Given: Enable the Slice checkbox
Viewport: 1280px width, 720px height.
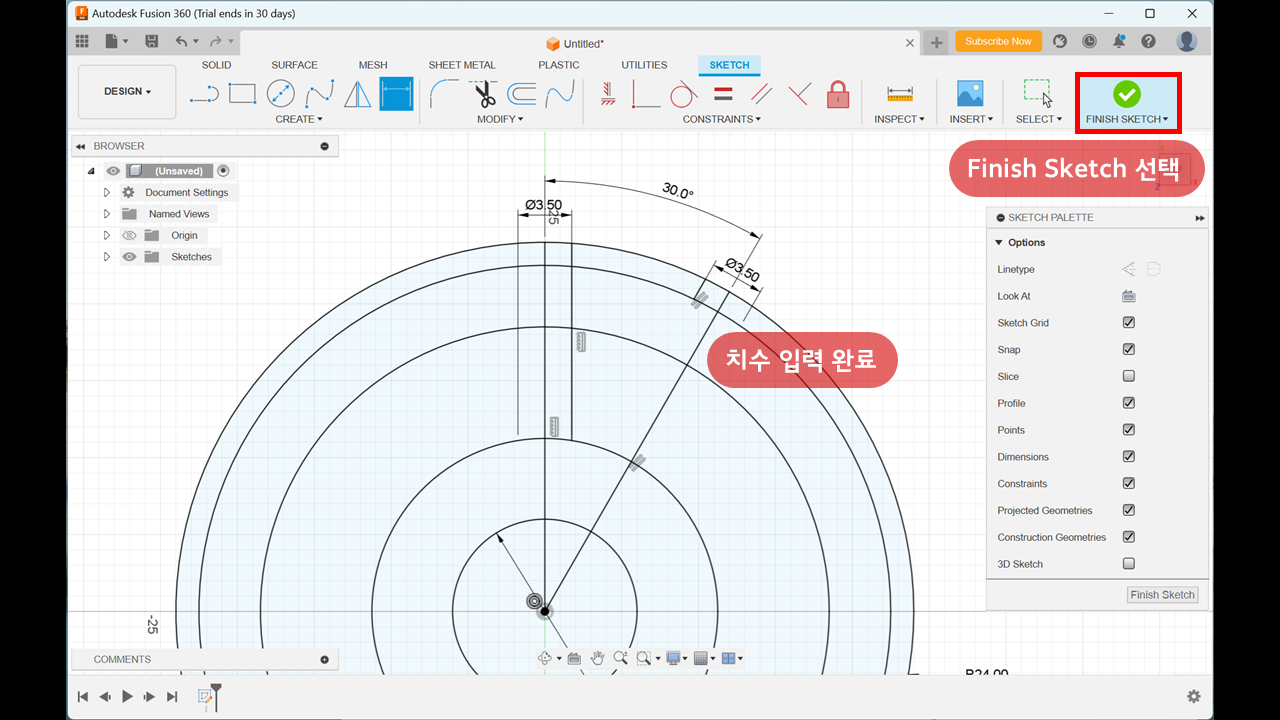Looking at the screenshot, I should [1129, 376].
